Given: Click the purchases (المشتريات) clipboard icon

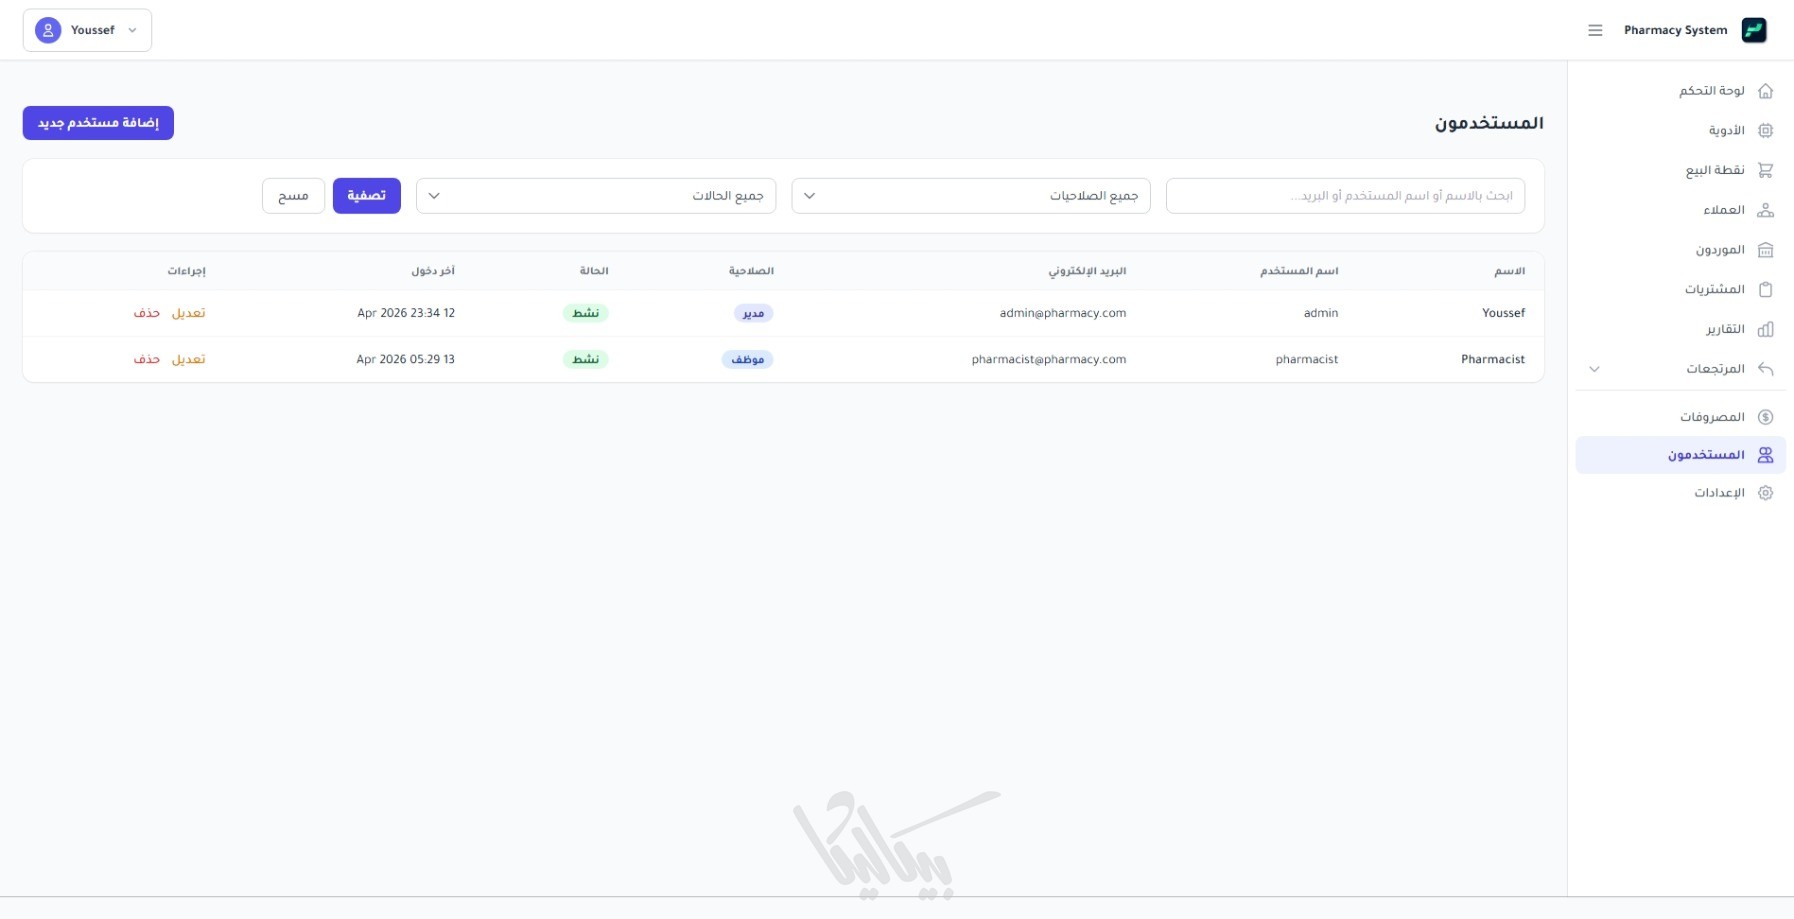Looking at the screenshot, I should (1765, 290).
